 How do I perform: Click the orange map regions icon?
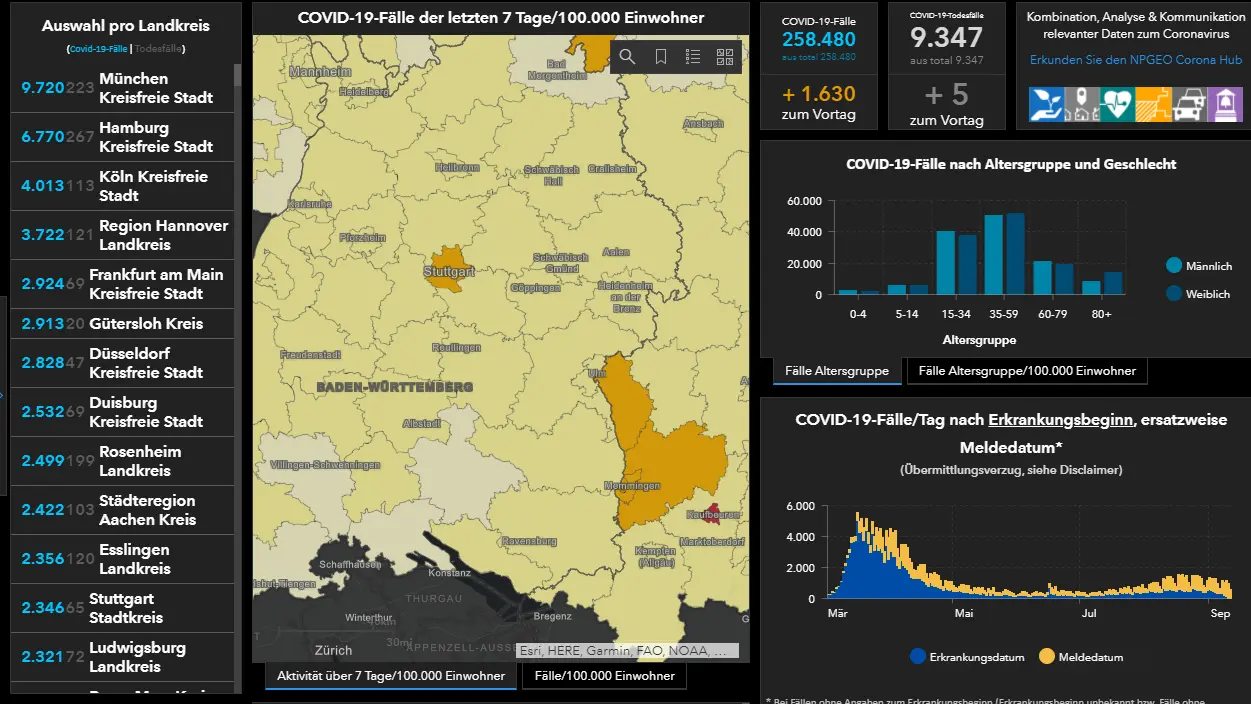(1152, 105)
